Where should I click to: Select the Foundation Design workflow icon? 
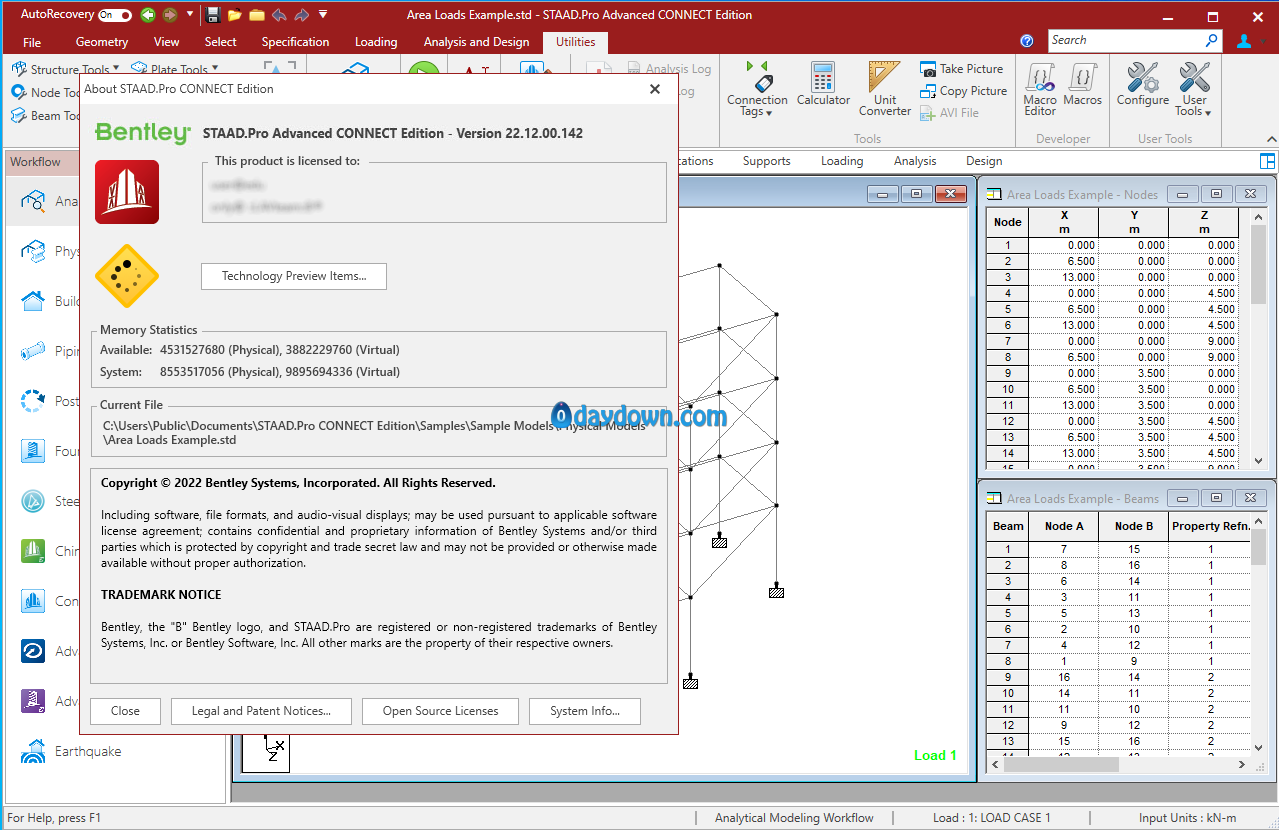coord(34,451)
